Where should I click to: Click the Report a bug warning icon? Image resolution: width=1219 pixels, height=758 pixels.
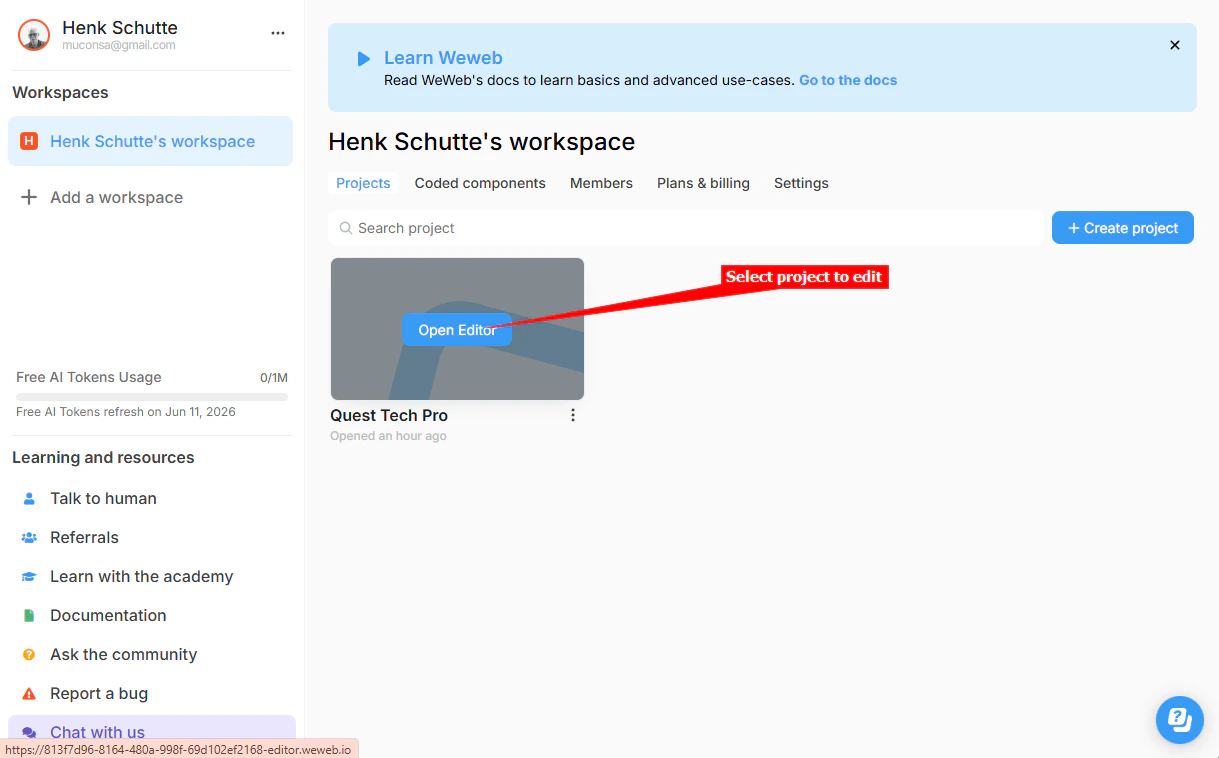tap(29, 693)
